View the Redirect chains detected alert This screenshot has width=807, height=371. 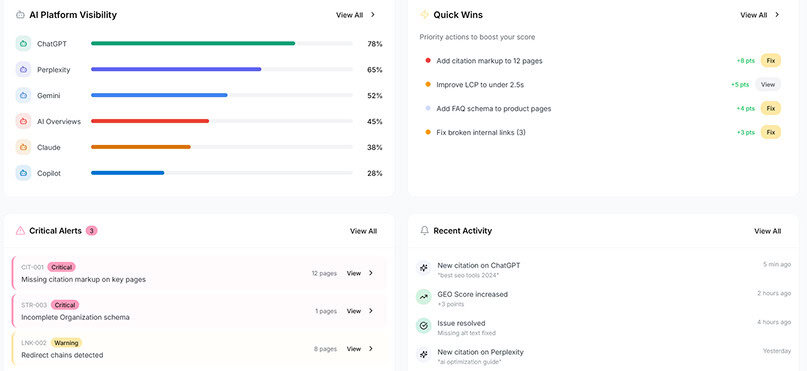click(354, 348)
